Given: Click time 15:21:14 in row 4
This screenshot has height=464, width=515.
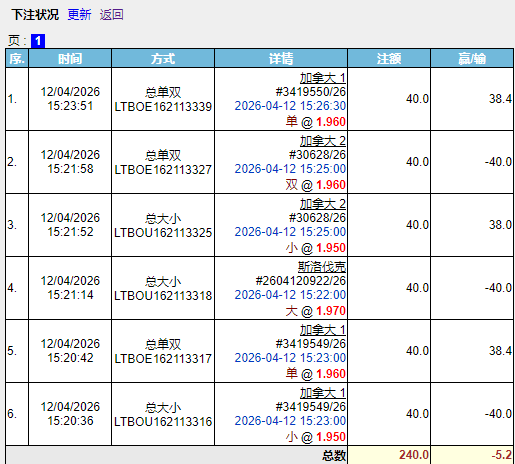Looking at the screenshot, I should click(70, 295).
